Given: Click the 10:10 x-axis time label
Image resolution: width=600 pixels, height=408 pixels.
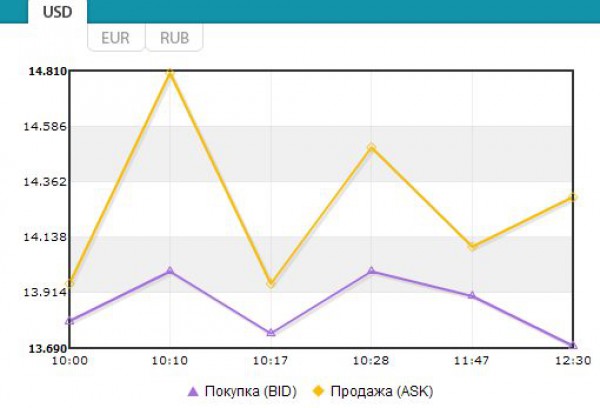Looking at the screenshot, I should [x=170, y=361].
